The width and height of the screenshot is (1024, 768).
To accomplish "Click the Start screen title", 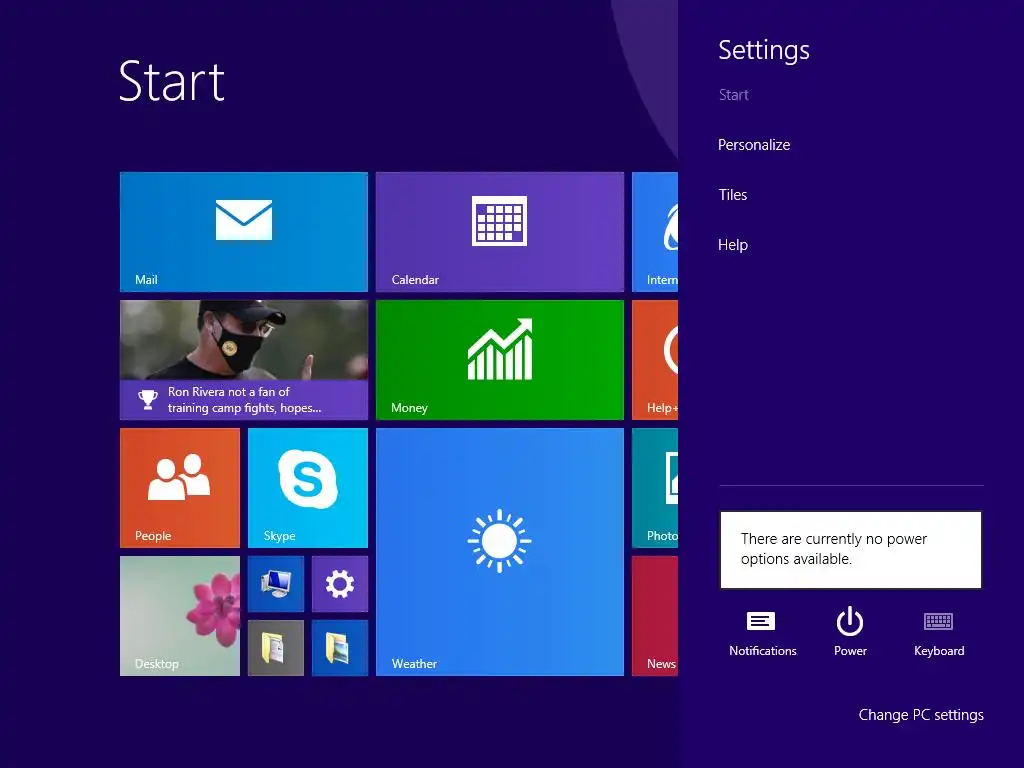I will pyautogui.click(x=172, y=82).
